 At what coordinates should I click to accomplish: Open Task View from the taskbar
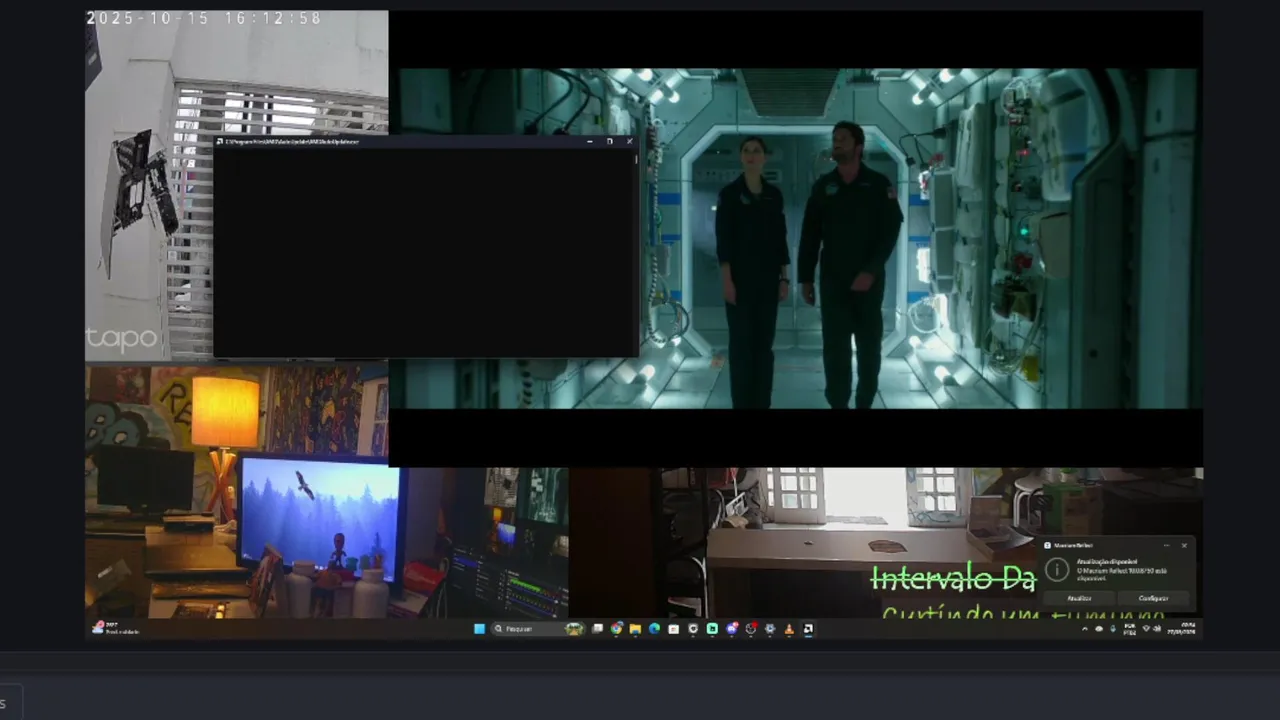597,629
